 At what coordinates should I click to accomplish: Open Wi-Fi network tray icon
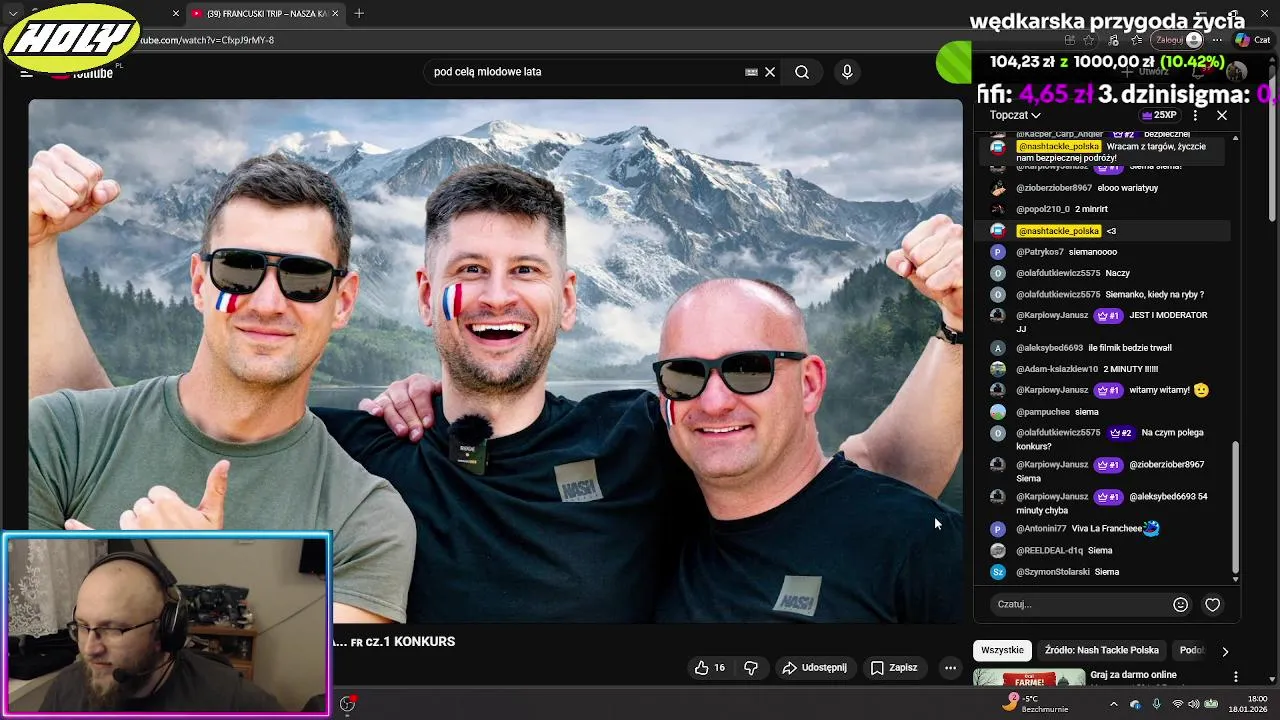pyautogui.click(x=1177, y=704)
